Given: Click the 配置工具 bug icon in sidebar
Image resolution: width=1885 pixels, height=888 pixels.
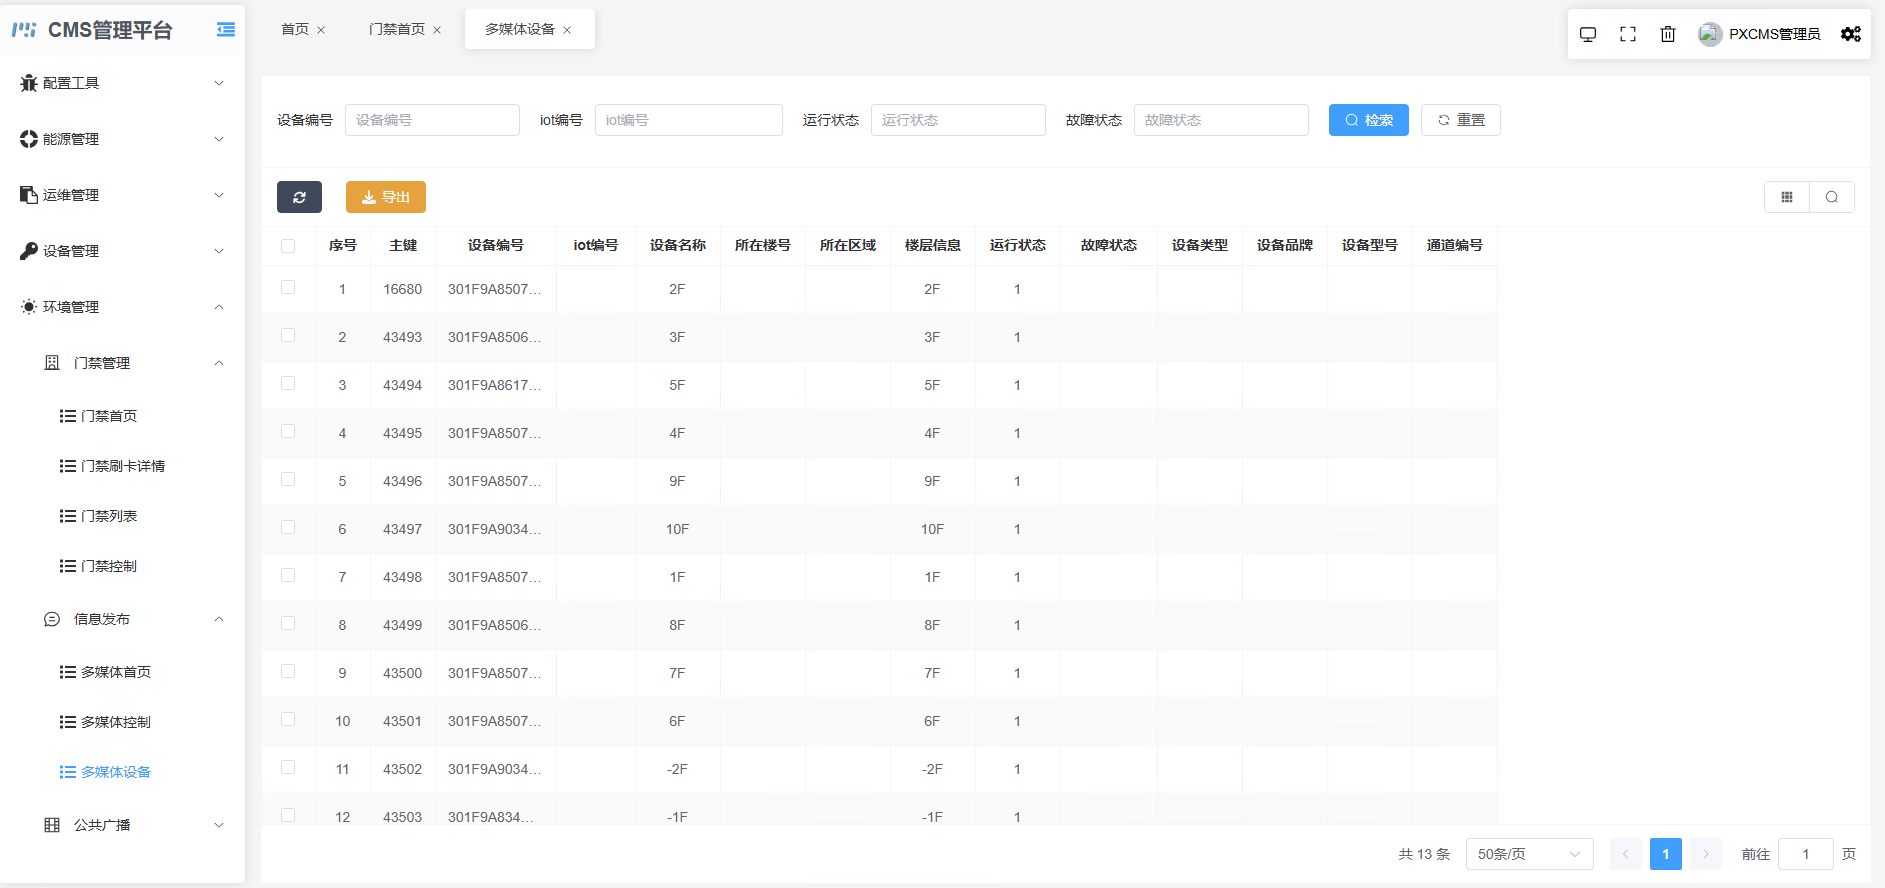Looking at the screenshot, I should [29, 83].
